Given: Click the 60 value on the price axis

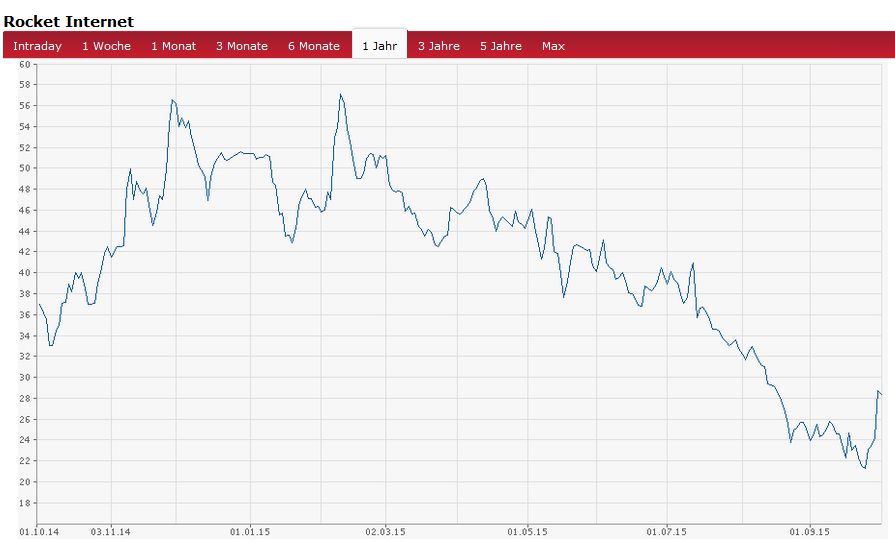Looking at the screenshot, I should (25, 64).
